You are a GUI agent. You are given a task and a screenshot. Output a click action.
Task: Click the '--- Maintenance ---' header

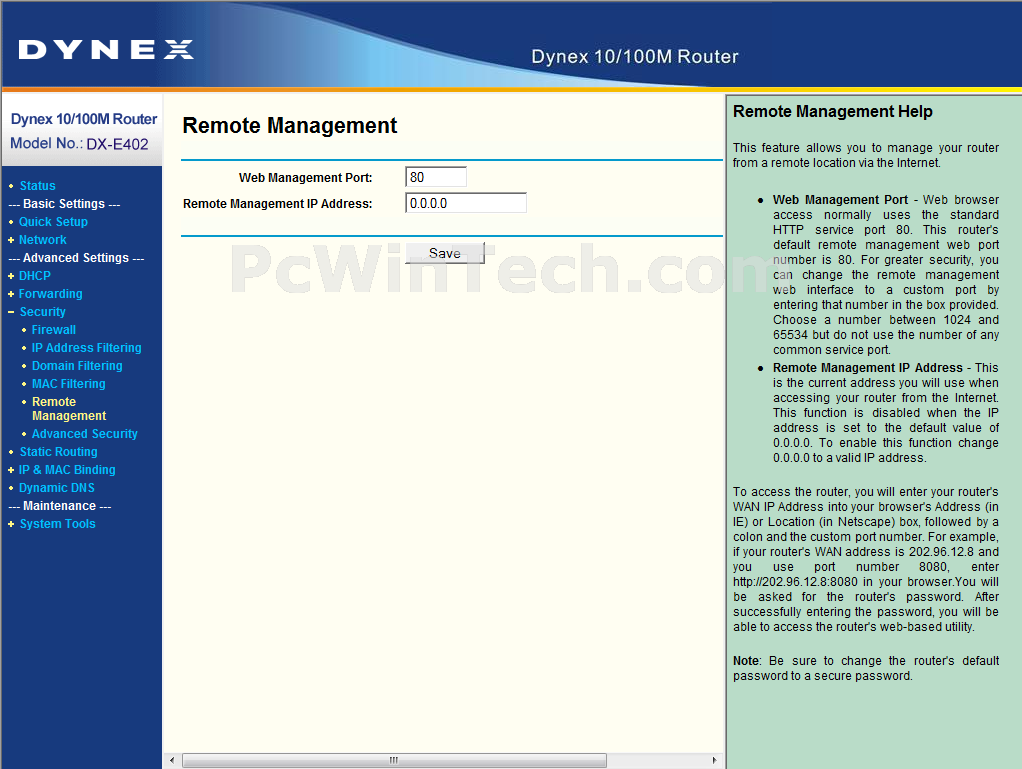[60, 506]
